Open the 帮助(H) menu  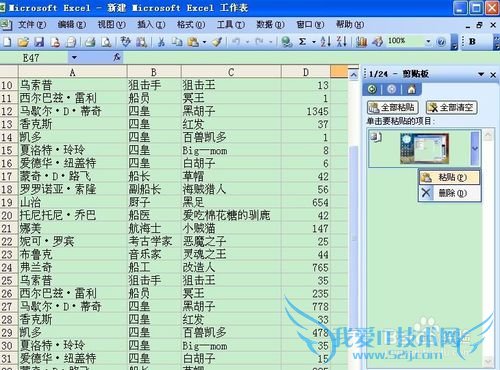350,25
